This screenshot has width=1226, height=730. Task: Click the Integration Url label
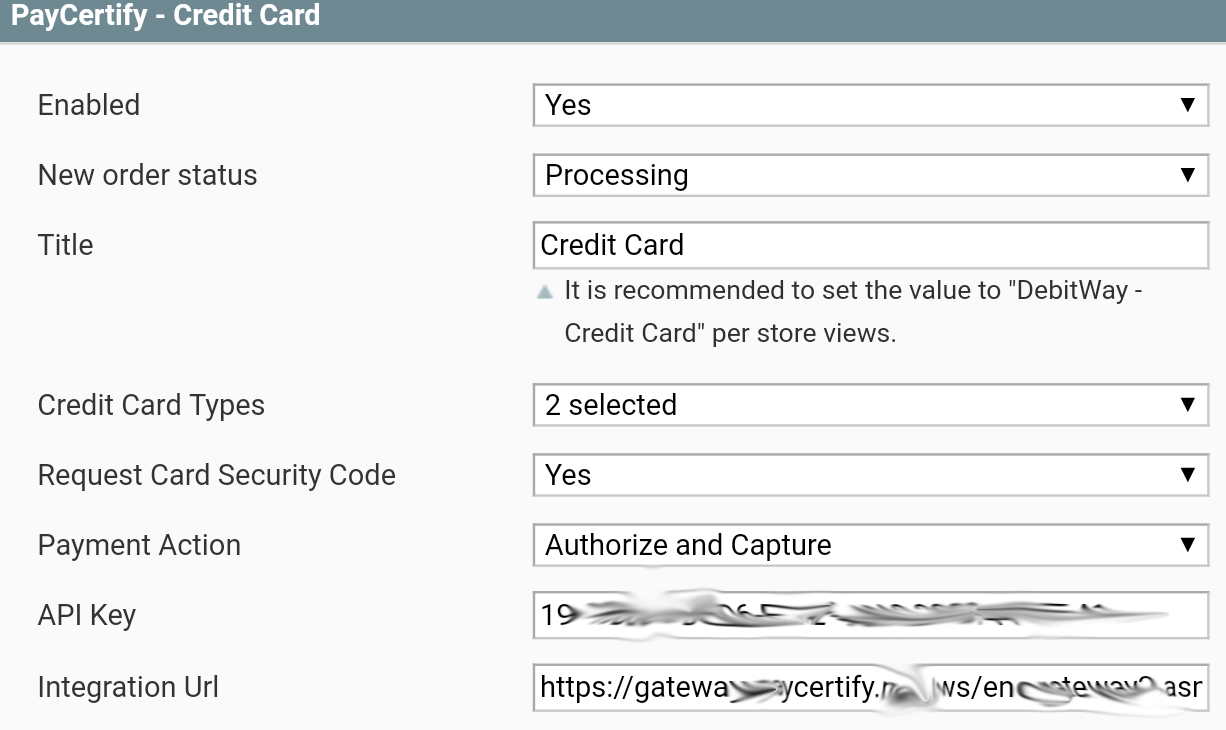click(128, 687)
